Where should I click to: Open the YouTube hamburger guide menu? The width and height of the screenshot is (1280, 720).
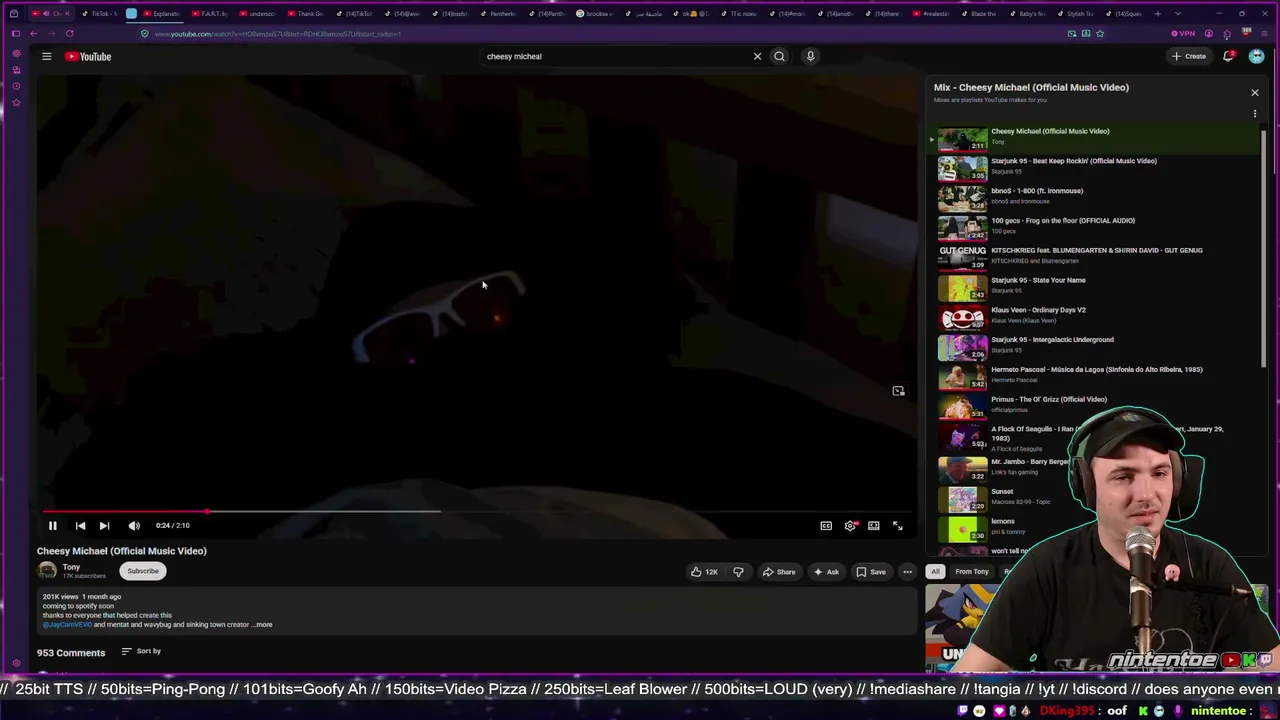pos(46,56)
